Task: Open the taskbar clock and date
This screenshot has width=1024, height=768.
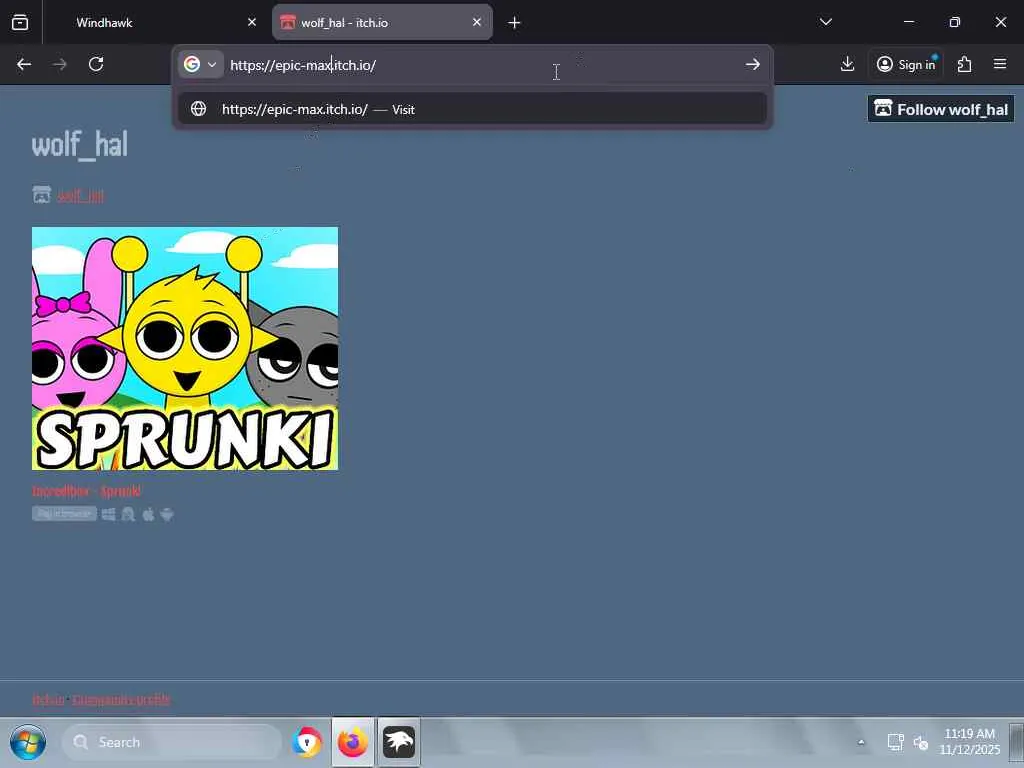Action: 970,742
